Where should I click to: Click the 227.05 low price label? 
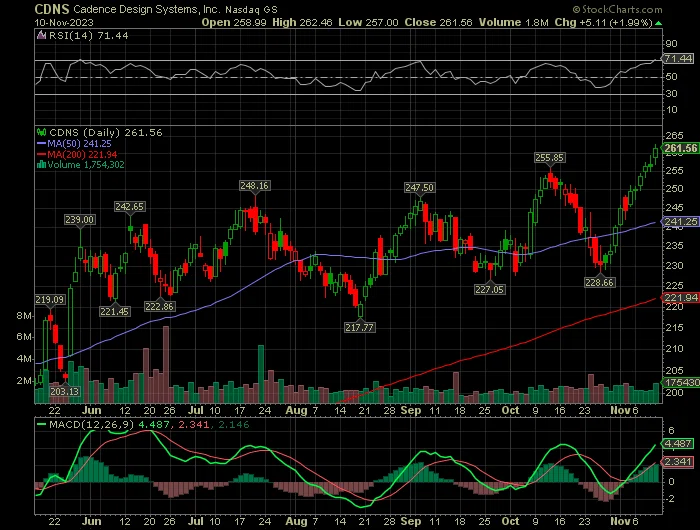pyautogui.click(x=489, y=289)
